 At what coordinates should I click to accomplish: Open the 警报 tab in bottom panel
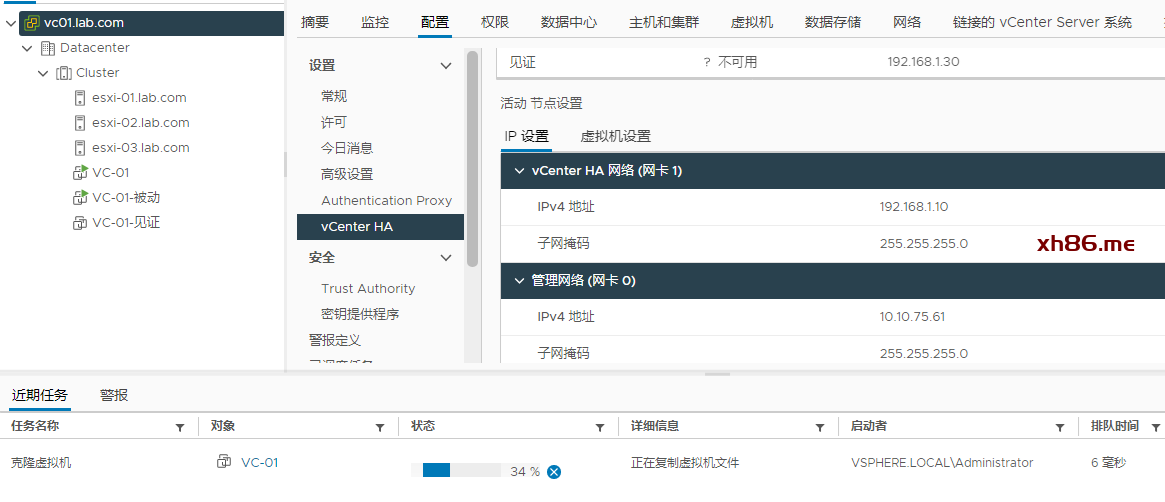[114, 395]
